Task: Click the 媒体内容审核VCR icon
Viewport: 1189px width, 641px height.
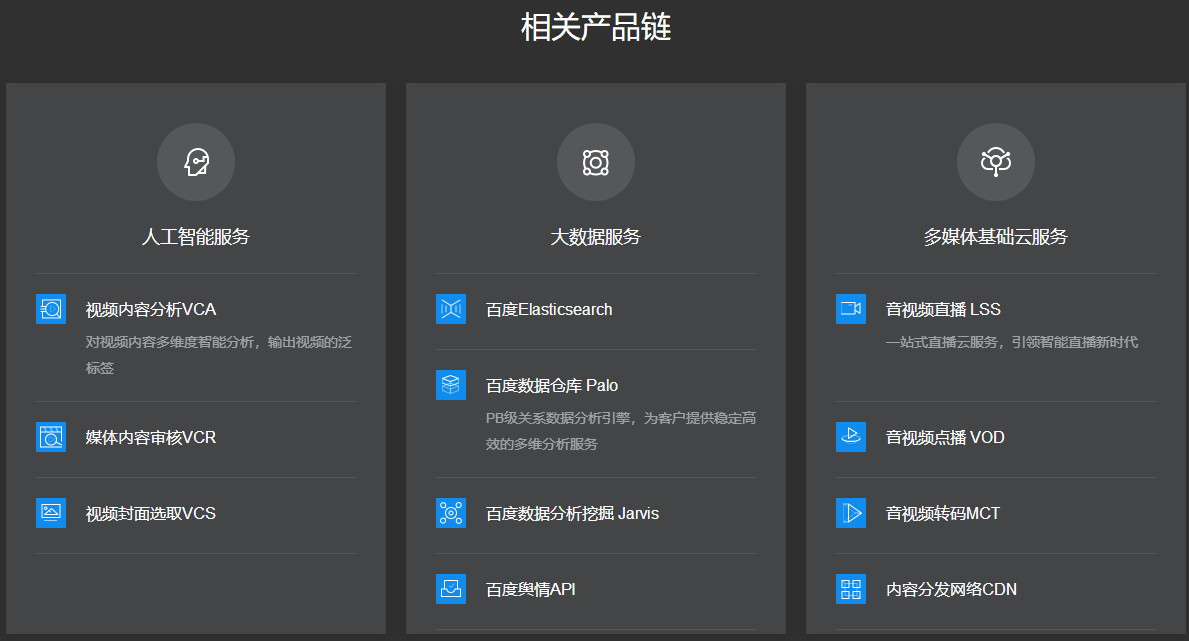Action: point(51,437)
